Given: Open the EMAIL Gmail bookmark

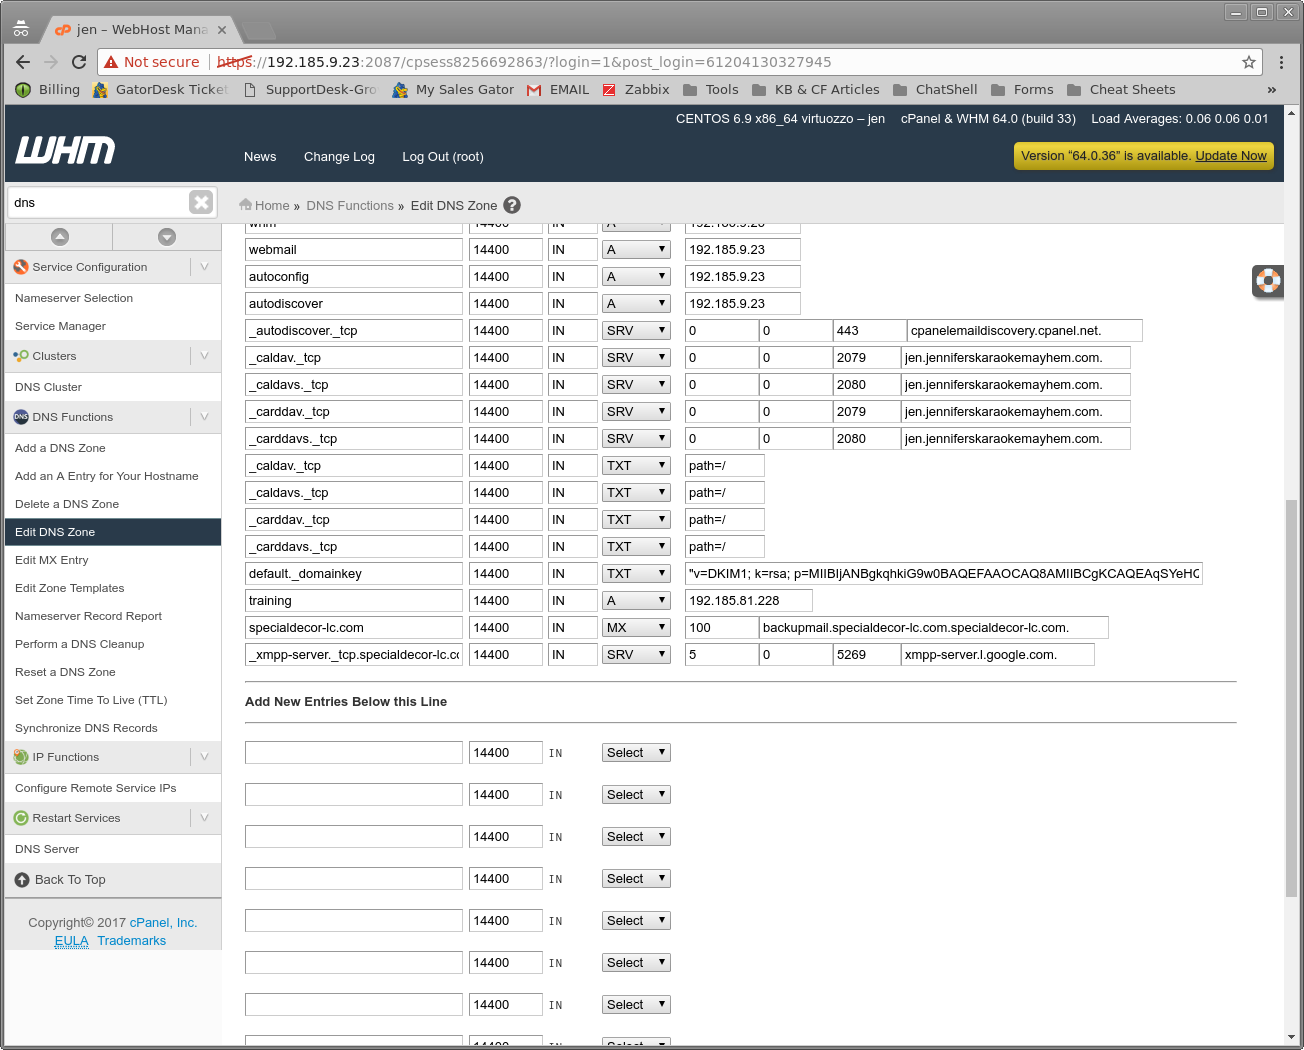Looking at the screenshot, I should tap(558, 89).
